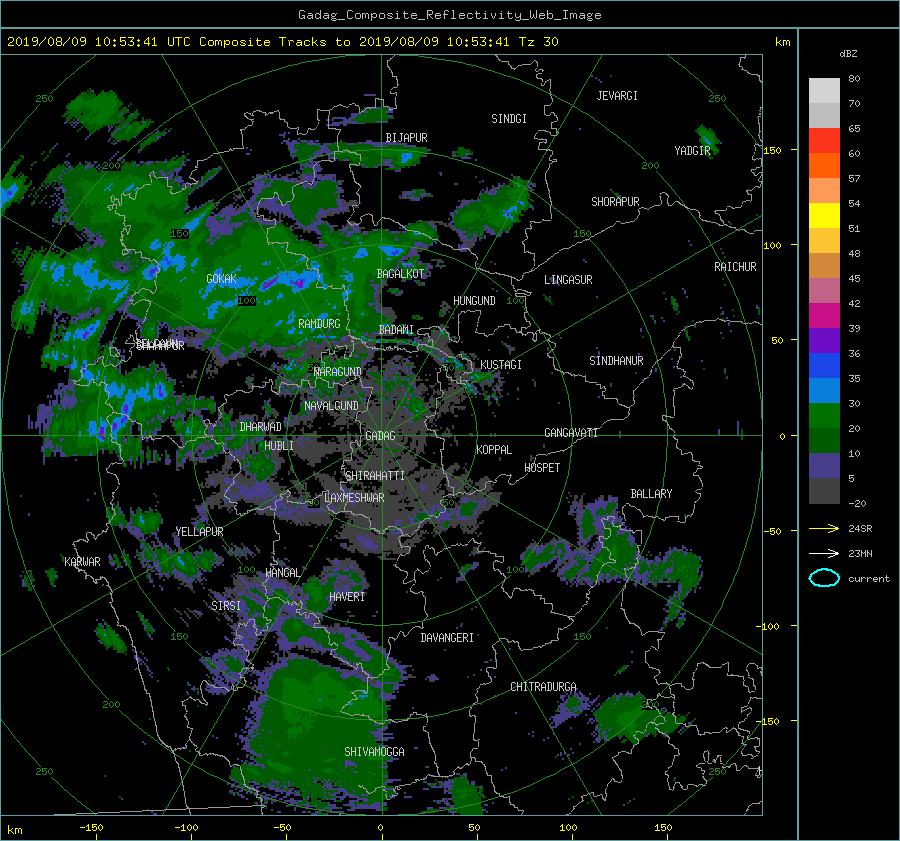Select the HAVERI label
Screen dimensions: 900x841
pyautogui.click(x=347, y=597)
